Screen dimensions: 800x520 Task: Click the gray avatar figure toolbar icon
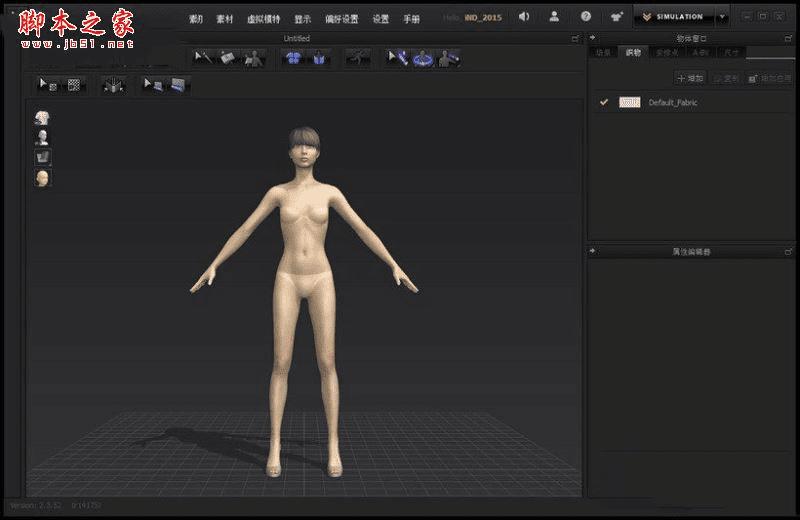click(x=254, y=58)
